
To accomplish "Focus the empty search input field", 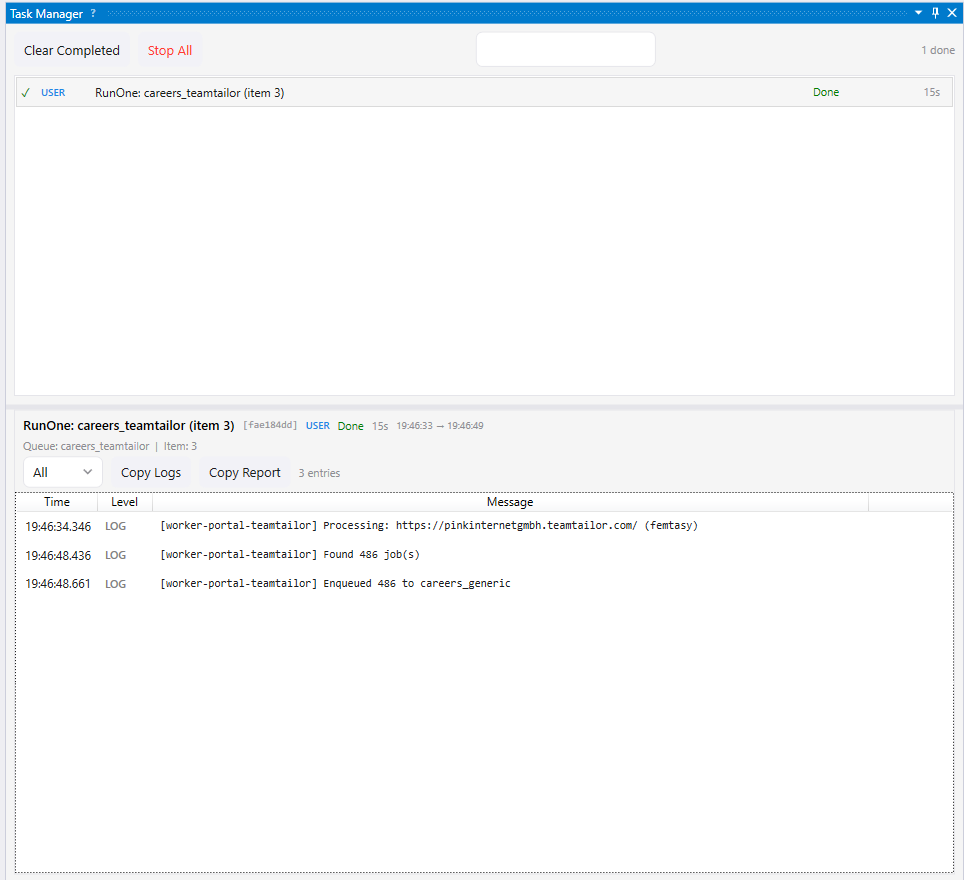I will click(566, 49).
